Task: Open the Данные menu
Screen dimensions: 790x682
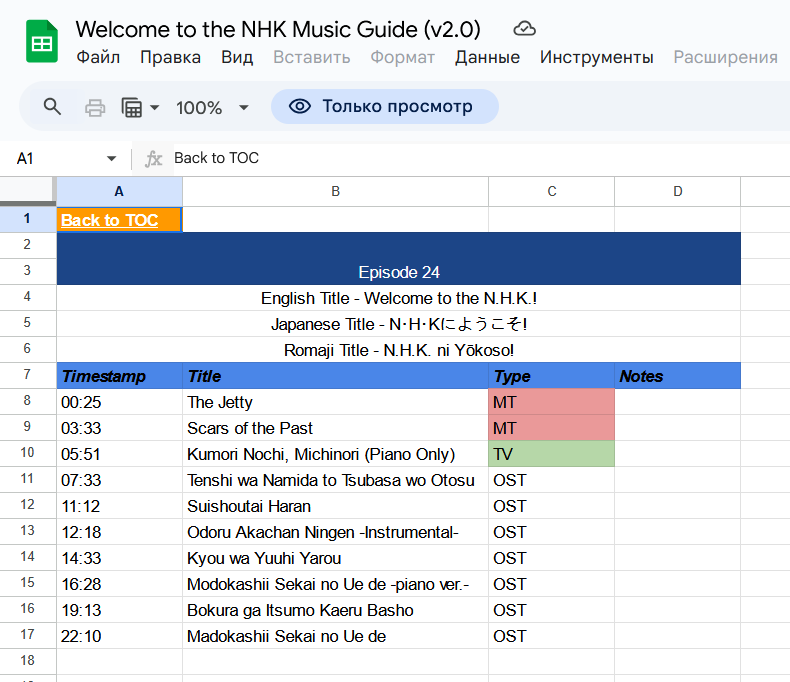Action: click(x=487, y=57)
